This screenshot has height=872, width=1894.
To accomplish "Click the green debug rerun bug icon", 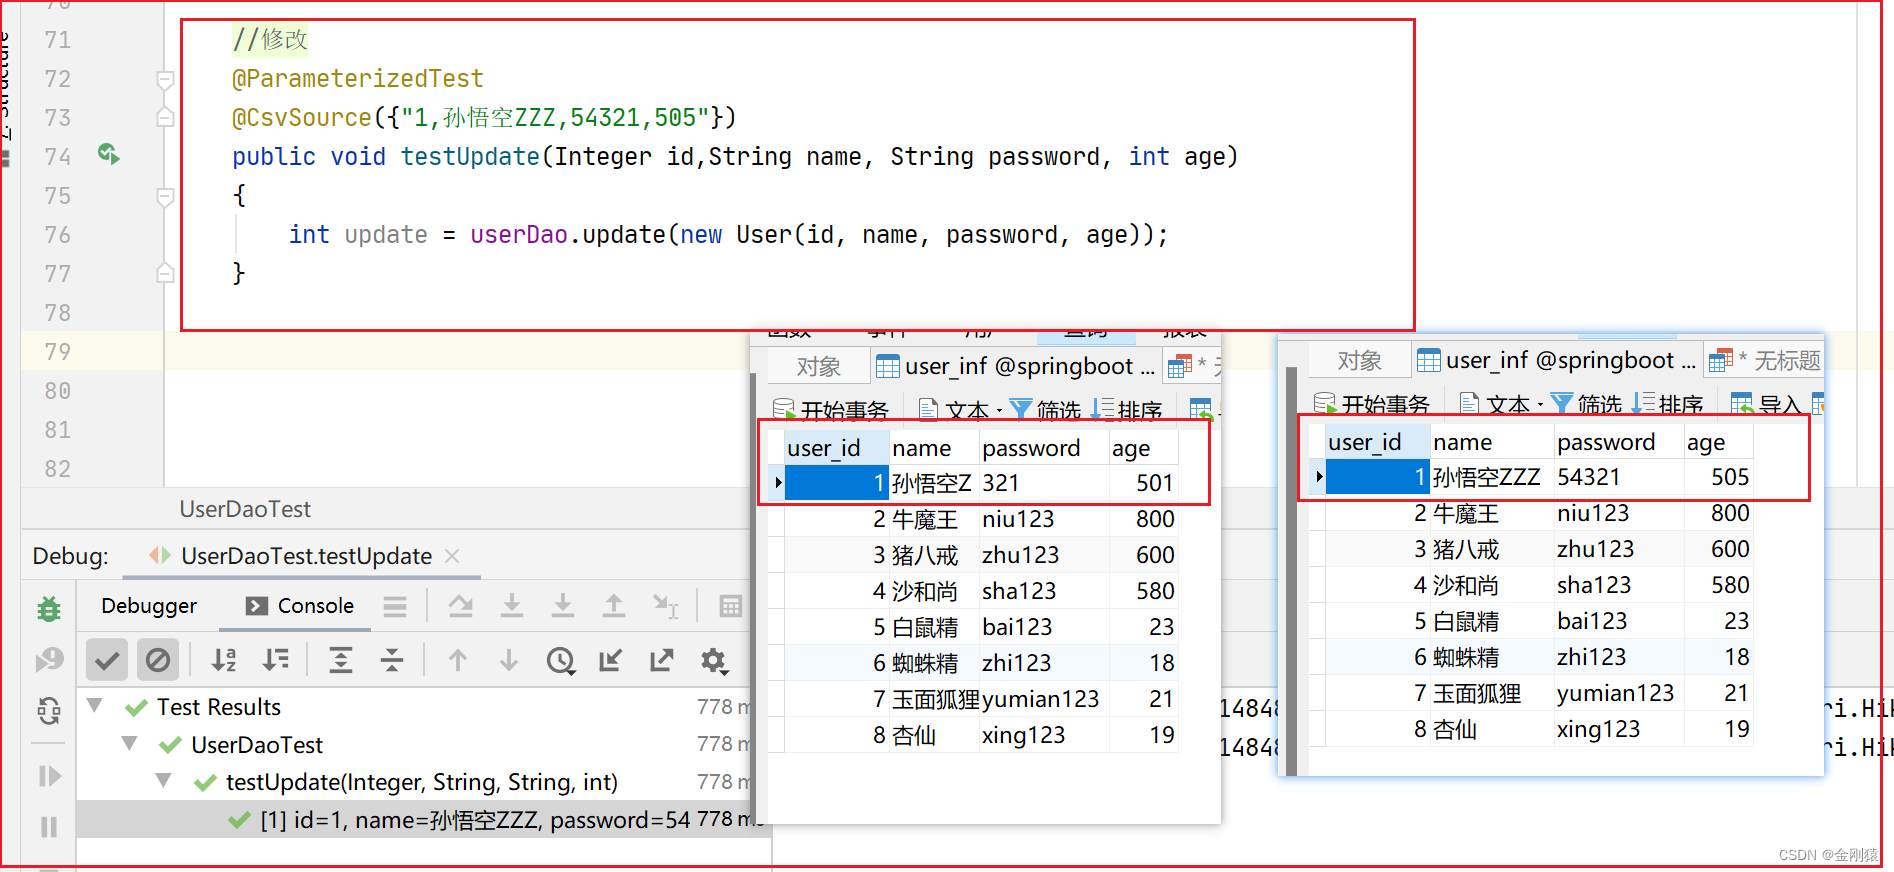I will [48, 608].
